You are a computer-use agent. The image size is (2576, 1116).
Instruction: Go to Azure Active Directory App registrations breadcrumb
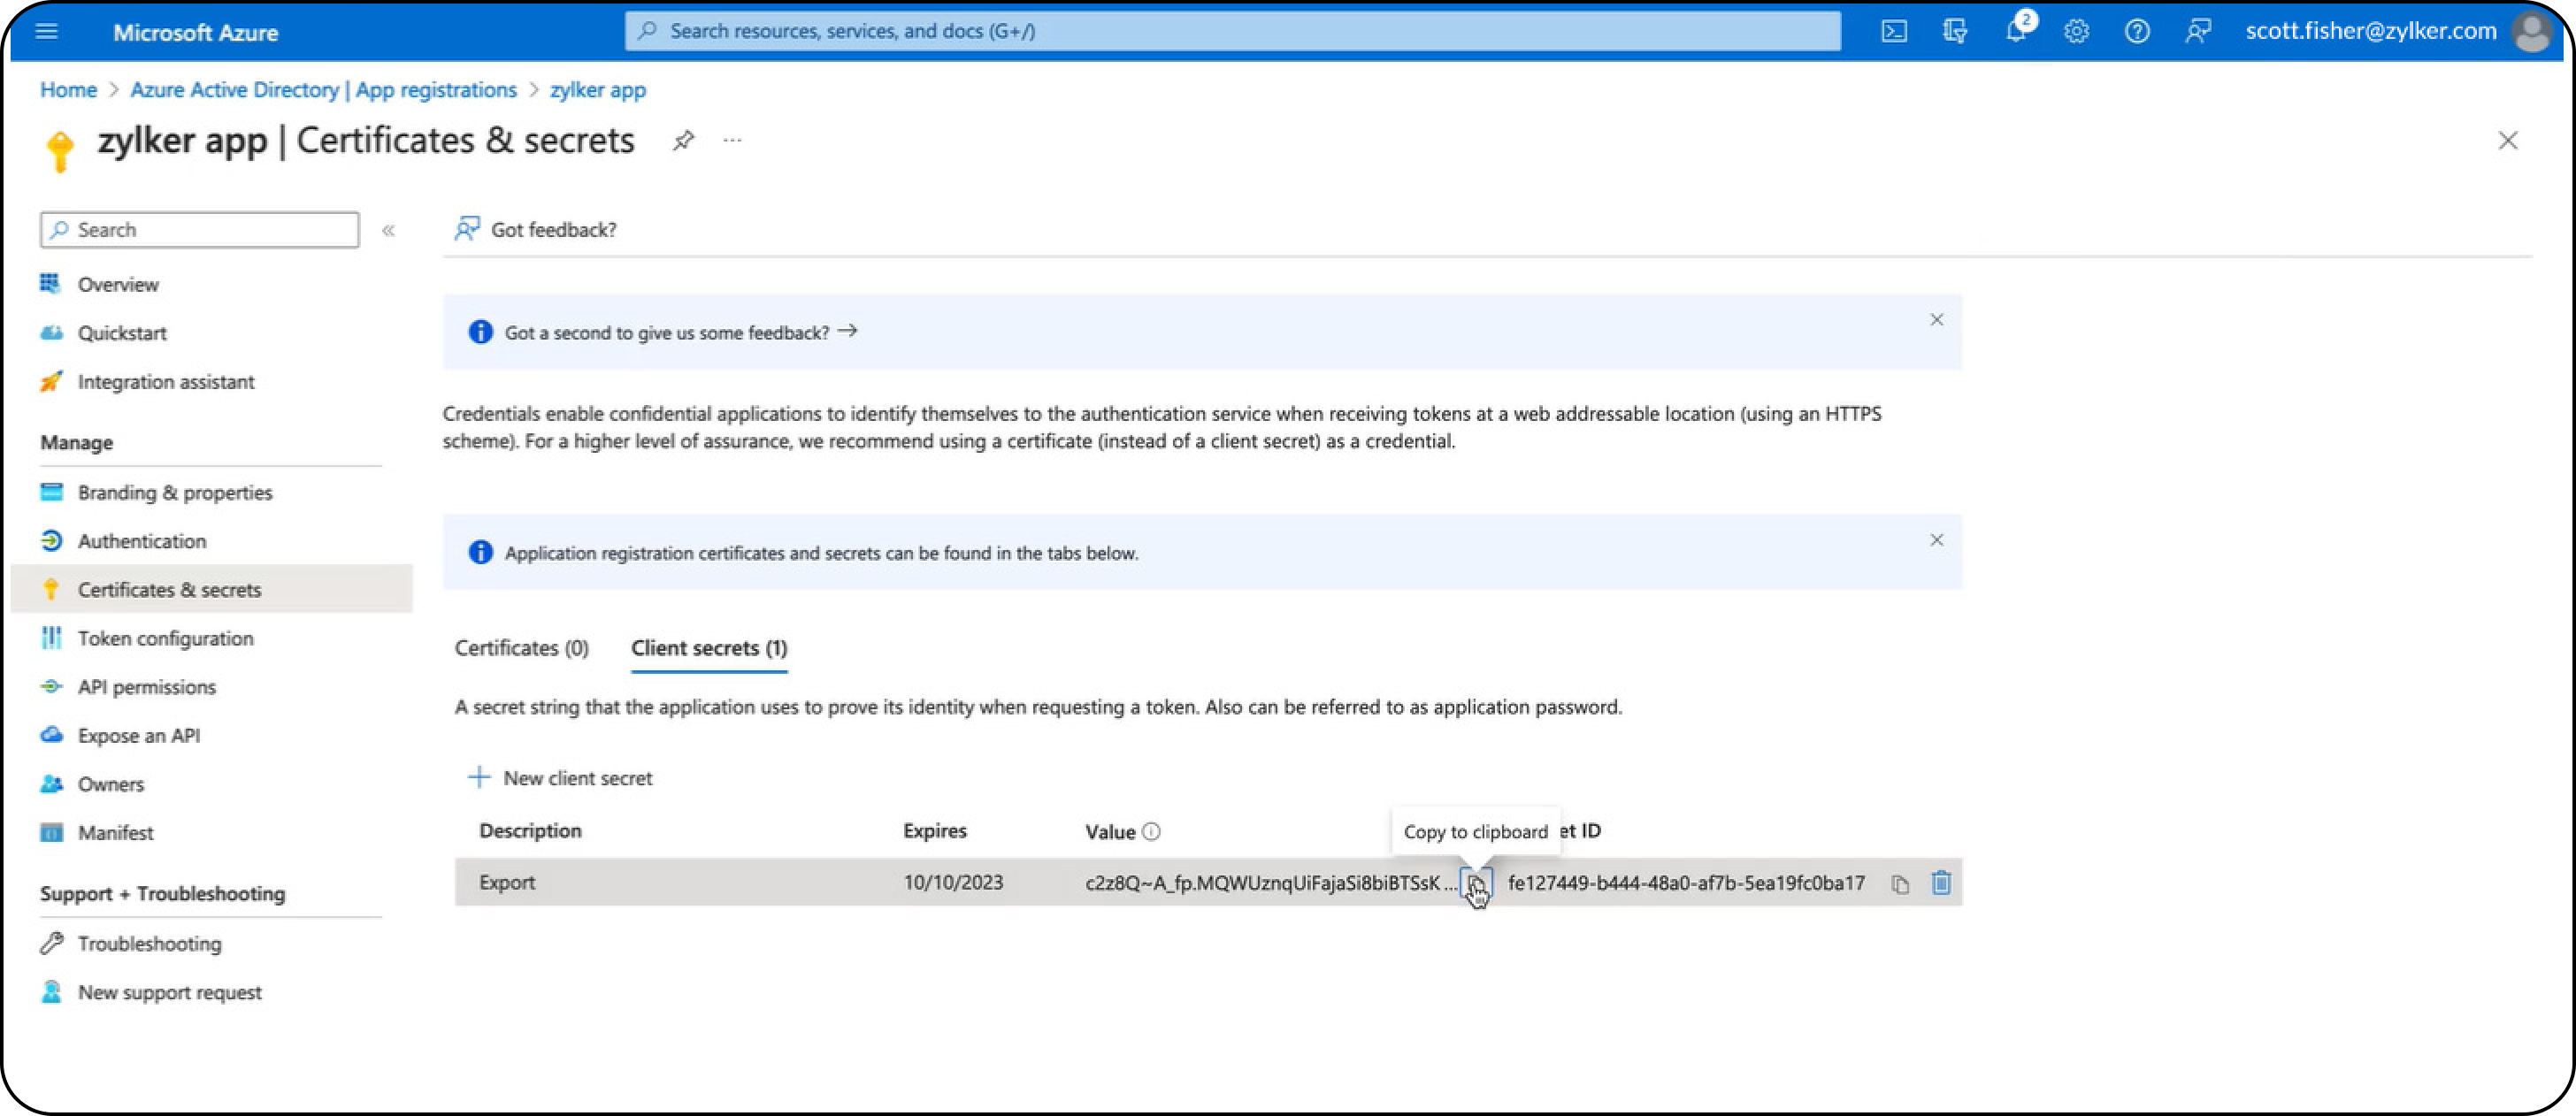323,90
